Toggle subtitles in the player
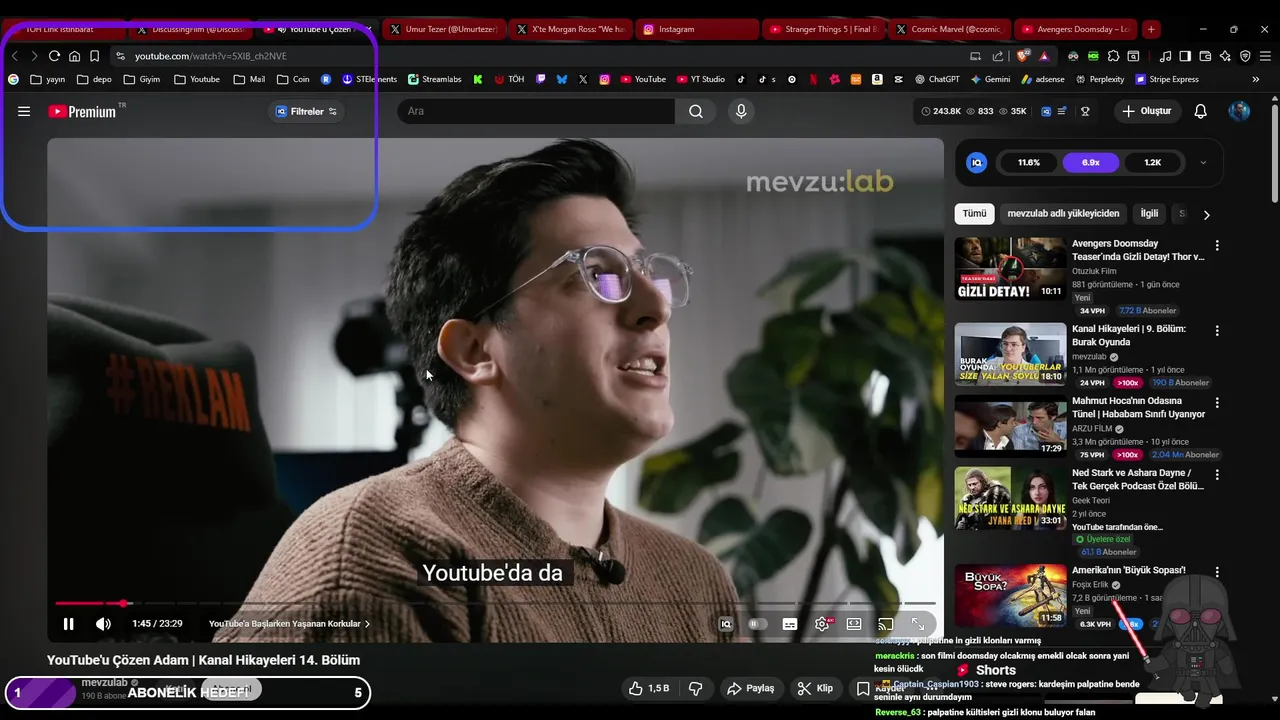The width and height of the screenshot is (1280, 720). click(x=789, y=624)
